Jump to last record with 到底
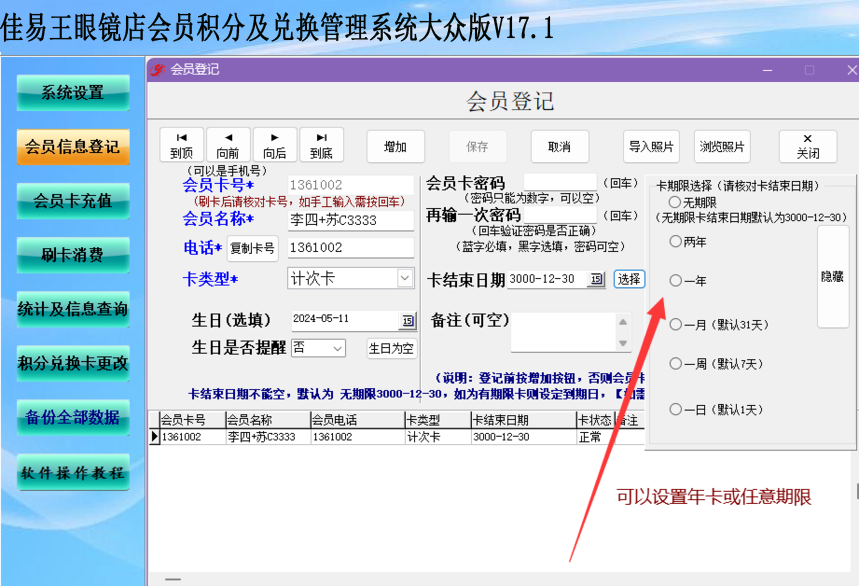Image resolution: width=859 pixels, height=586 pixels. (x=322, y=145)
